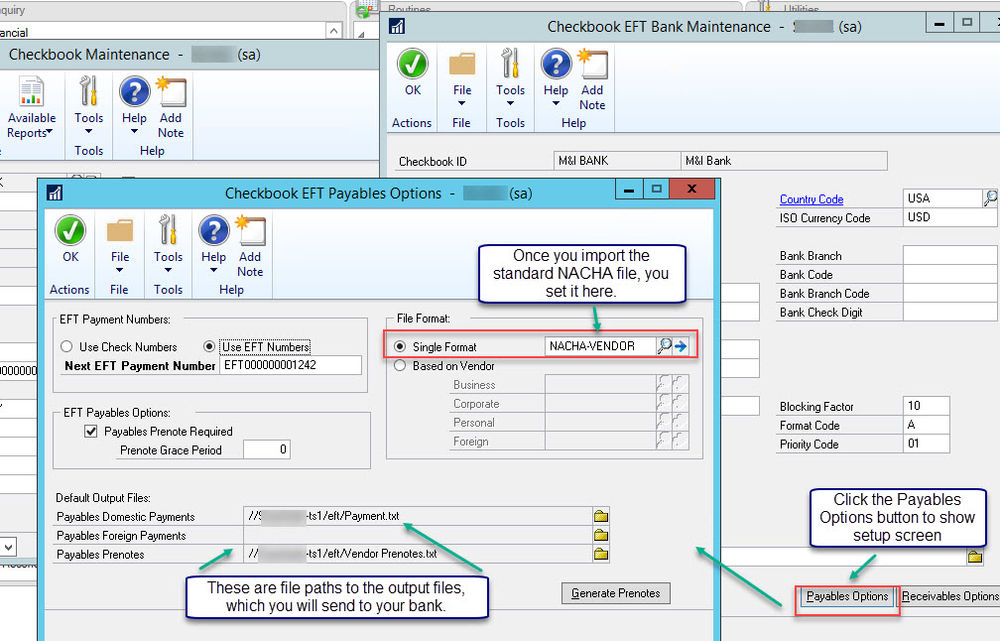Browse folder for Payables Prenotes file
The image size is (1000, 641).
[x=601, y=554]
